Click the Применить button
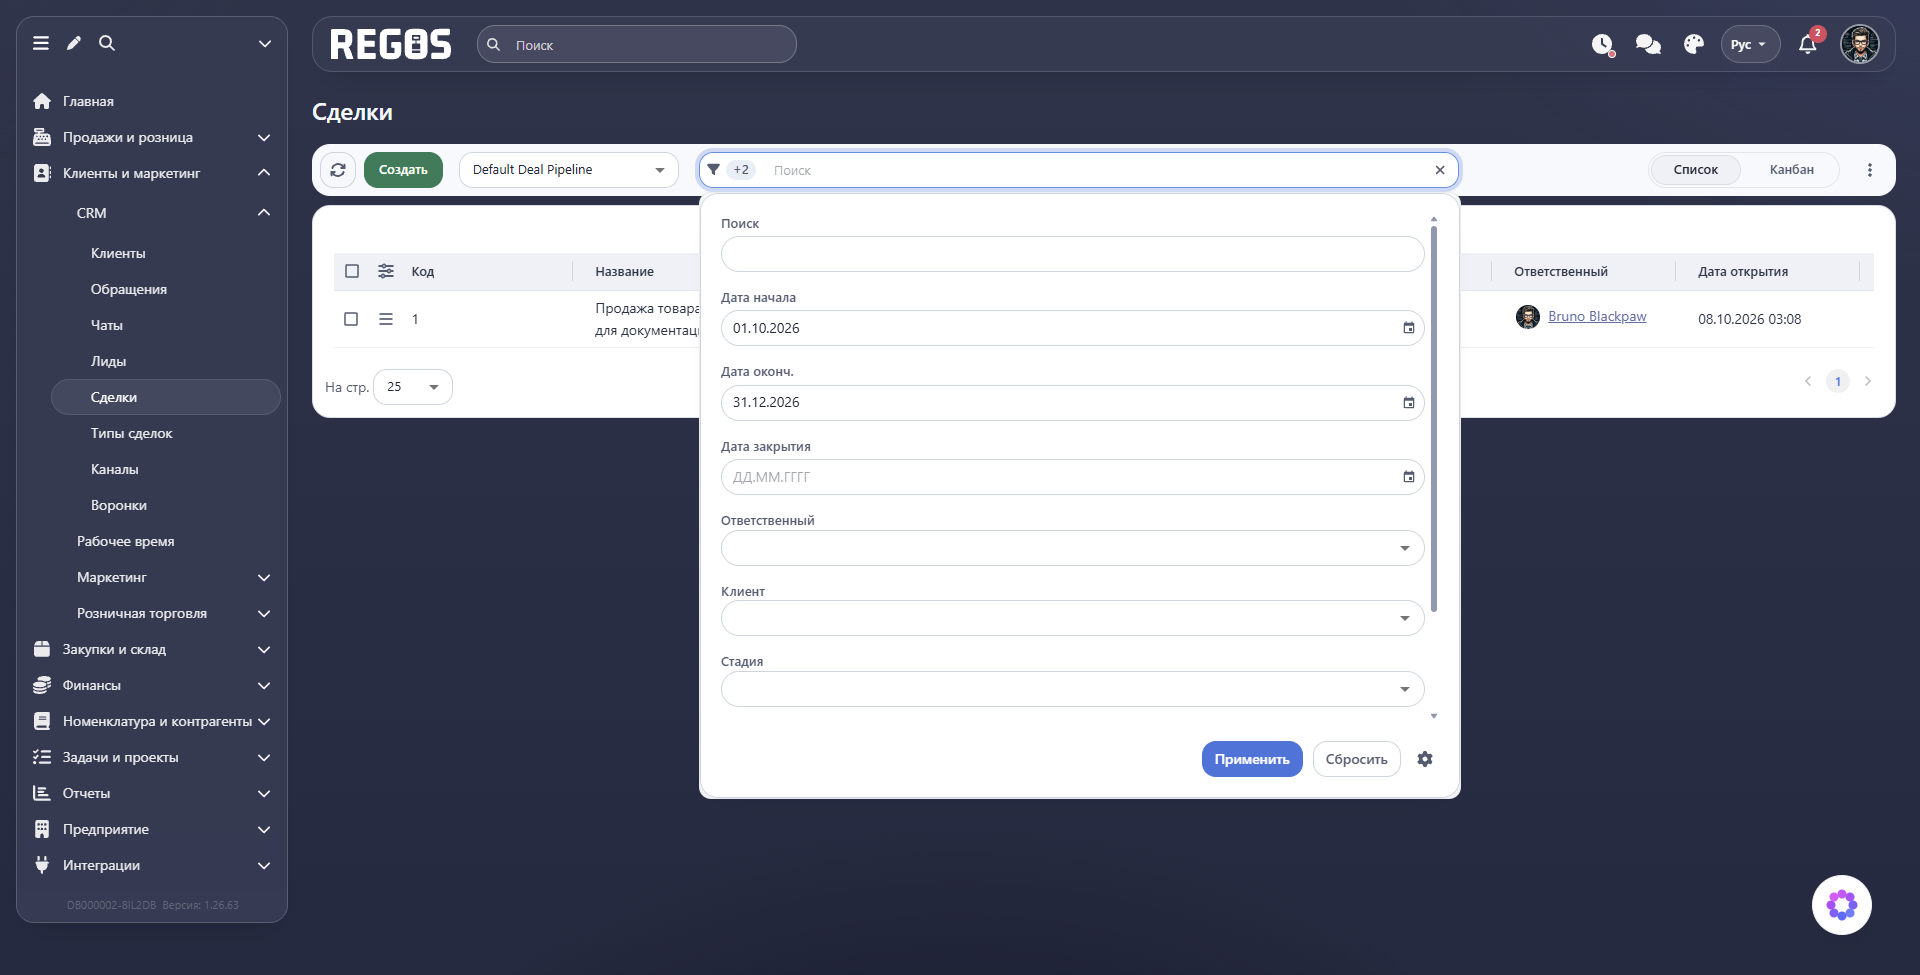 coord(1252,759)
